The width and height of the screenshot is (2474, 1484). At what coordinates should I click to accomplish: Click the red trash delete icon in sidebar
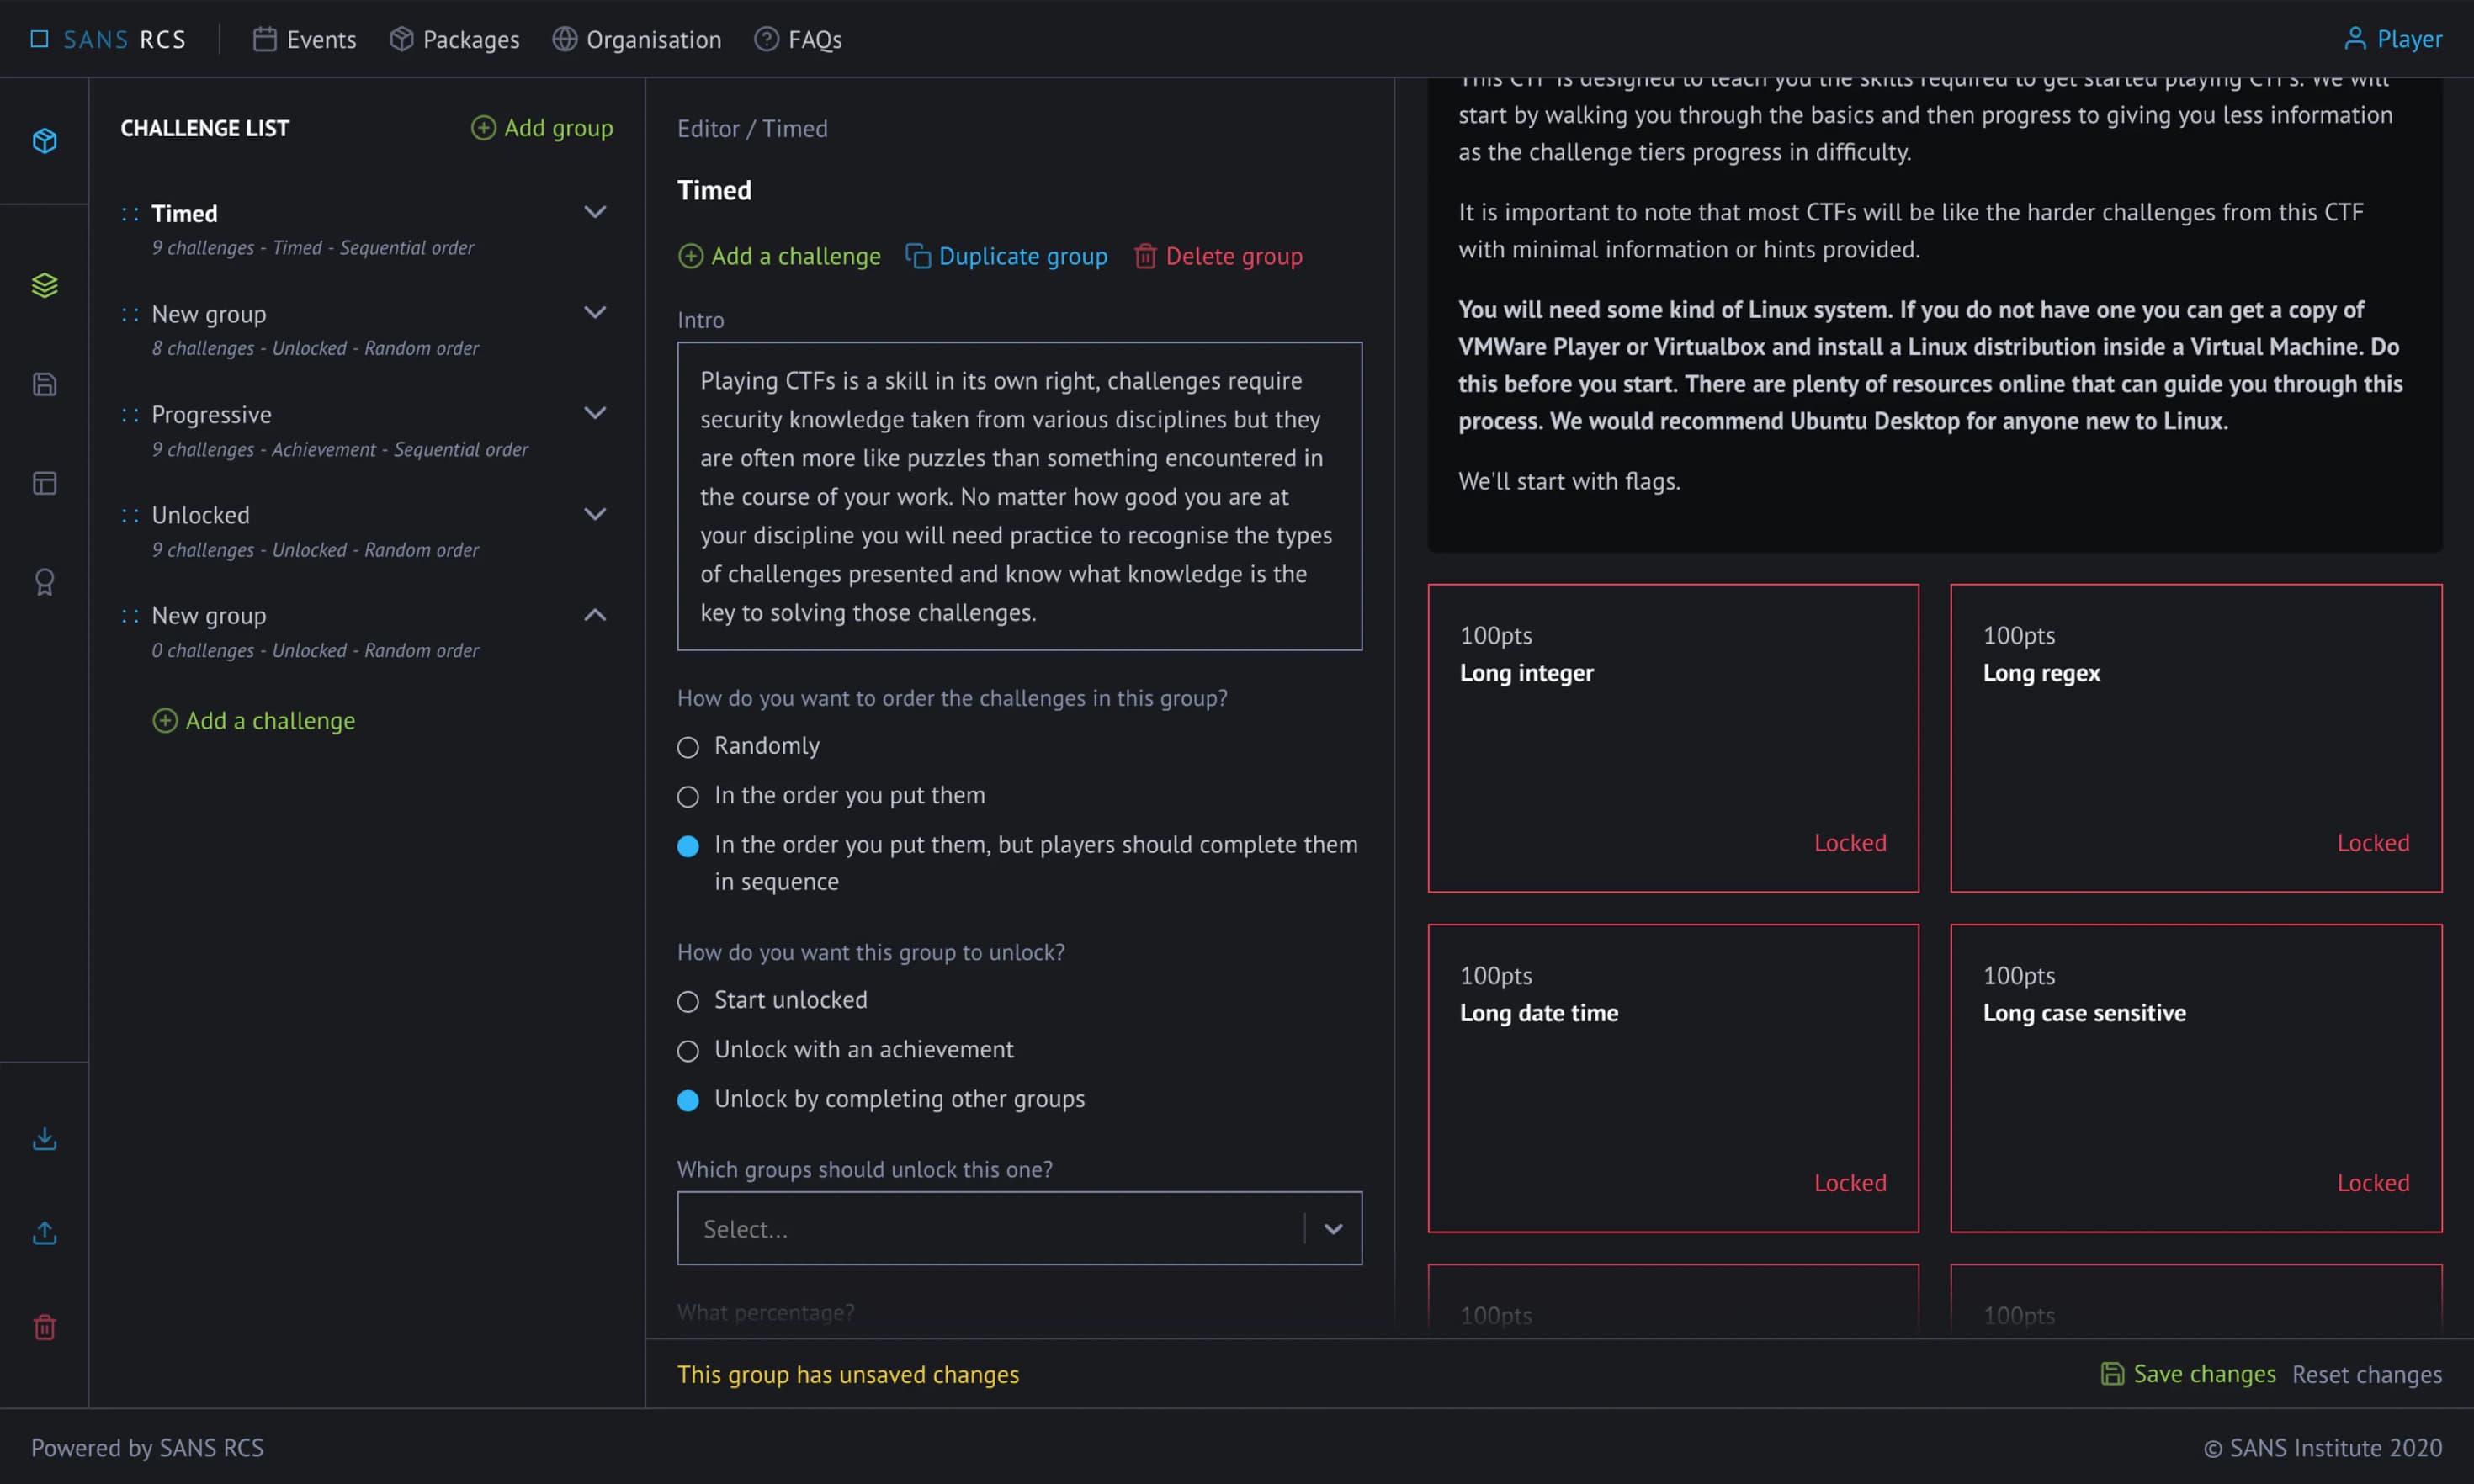(44, 1327)
